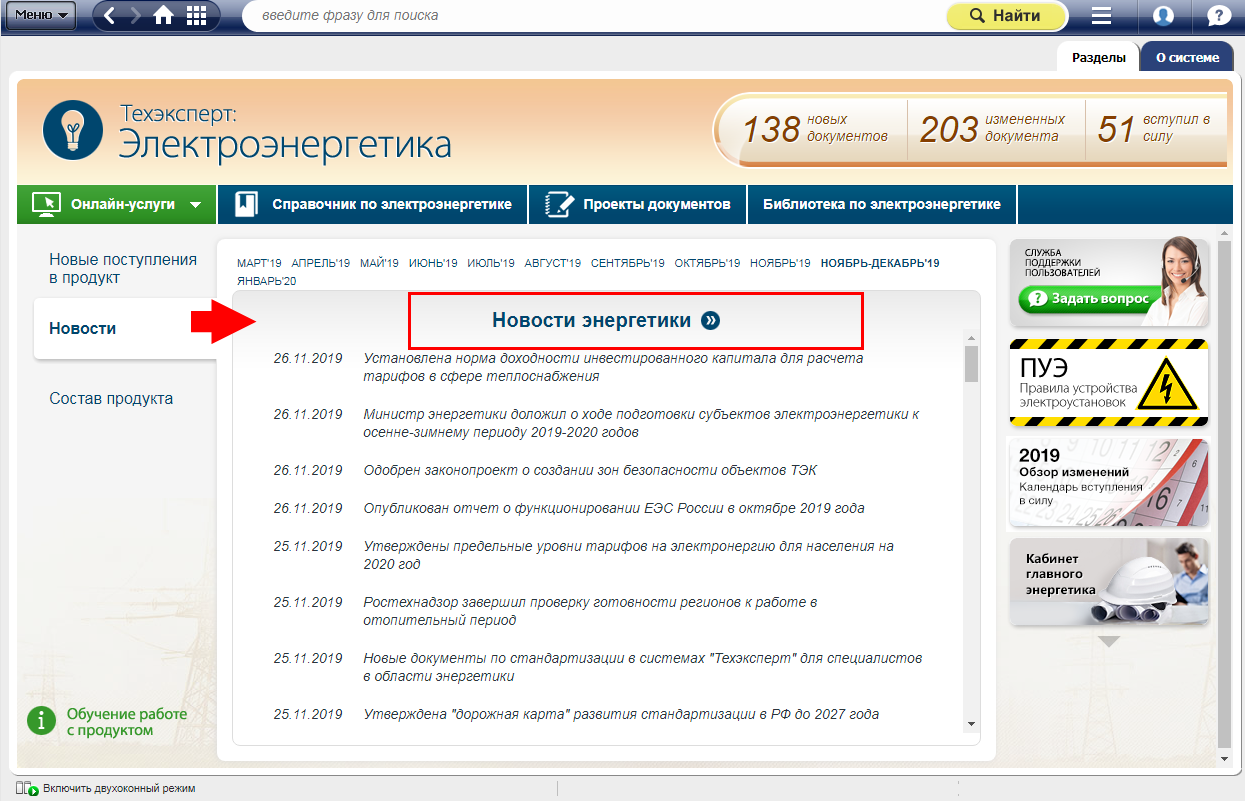Screen dimensions: 1245x801
Task: Click the green info icon for Обучение
Action: pyautogui.click(x=42, y=721)
